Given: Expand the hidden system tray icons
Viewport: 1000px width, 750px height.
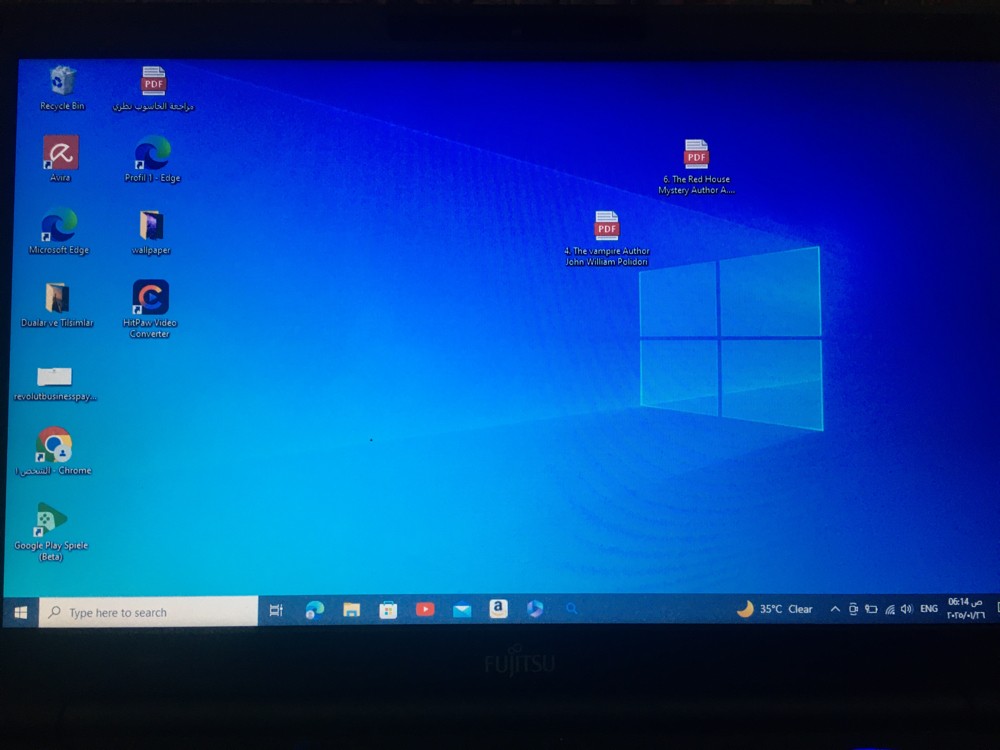Looking at the screenshot, I should pyautogui.click(x=835, y=609).
